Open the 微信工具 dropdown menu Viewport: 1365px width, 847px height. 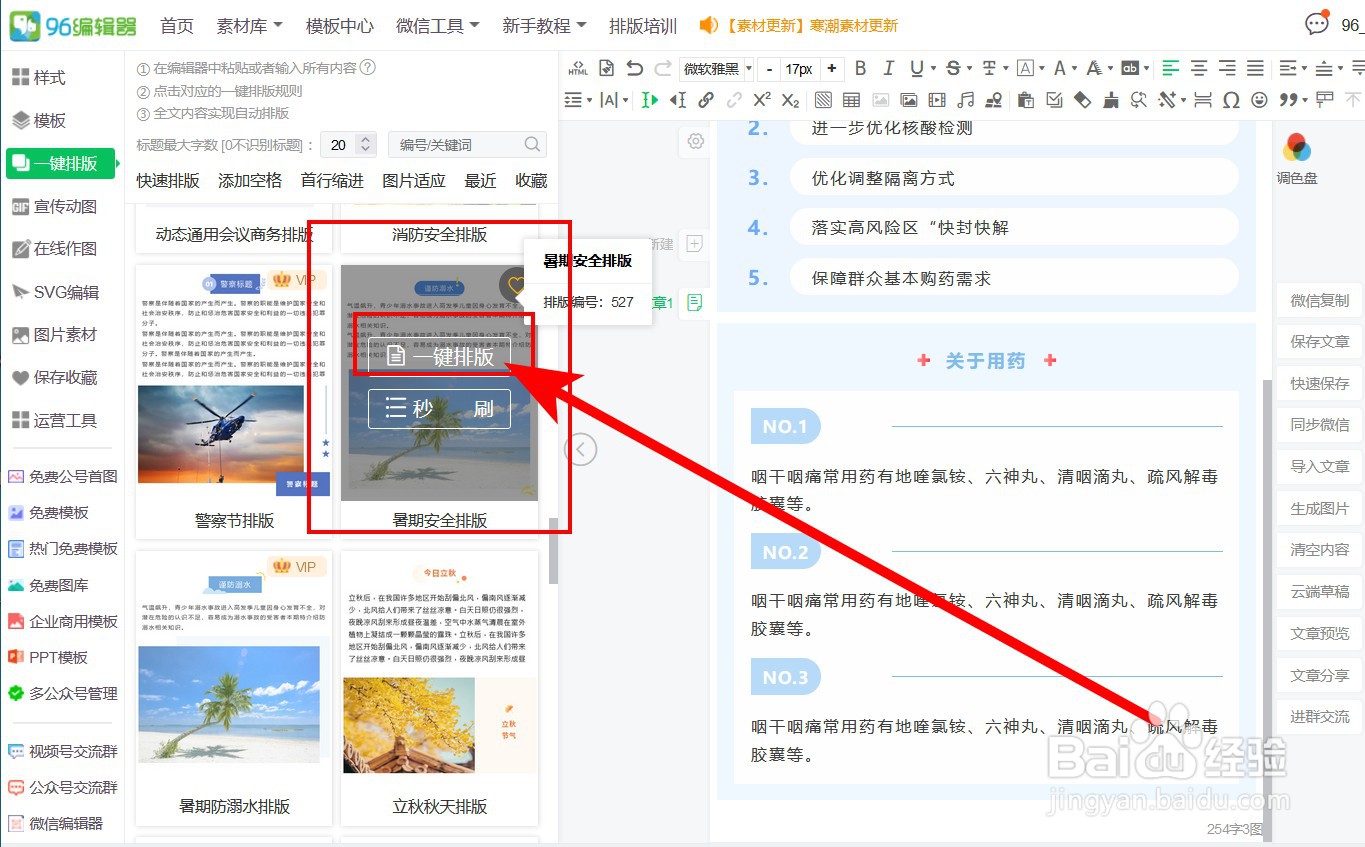click(437, 26)
